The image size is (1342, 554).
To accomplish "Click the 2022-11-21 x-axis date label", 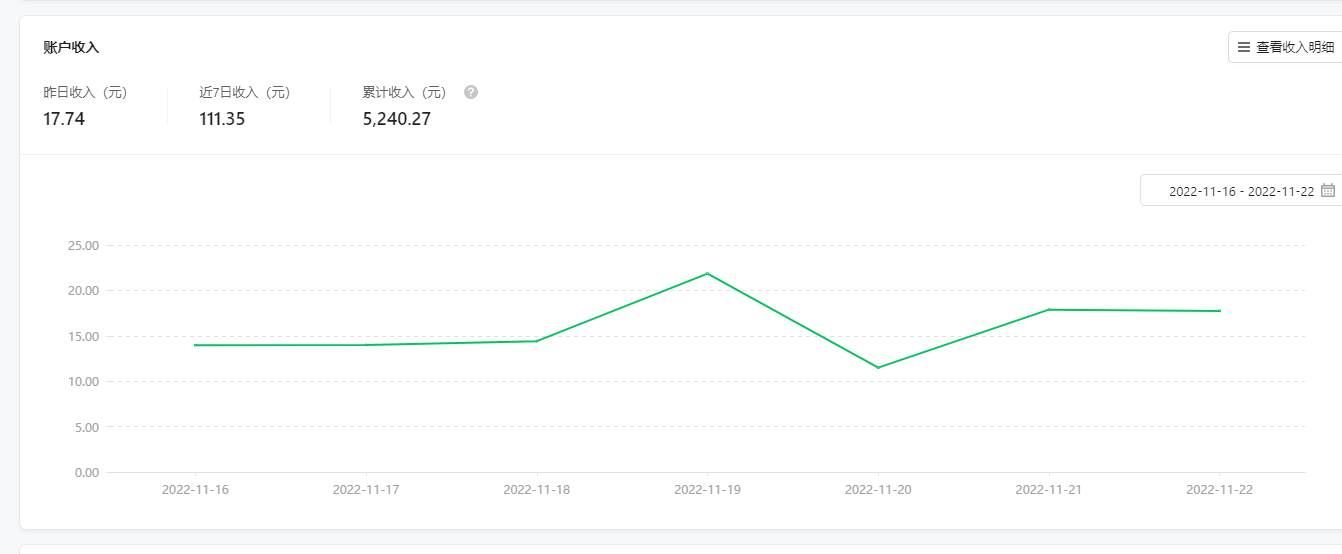I will tap(1048, 490).
